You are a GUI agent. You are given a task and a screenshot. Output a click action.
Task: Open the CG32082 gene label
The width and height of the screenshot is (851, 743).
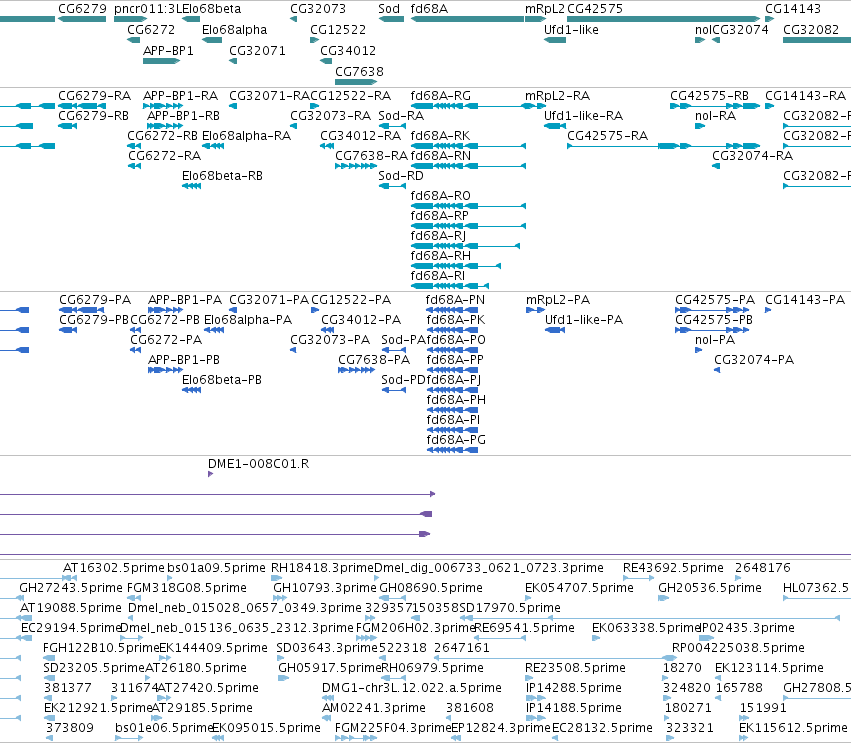tap(811, 29)
